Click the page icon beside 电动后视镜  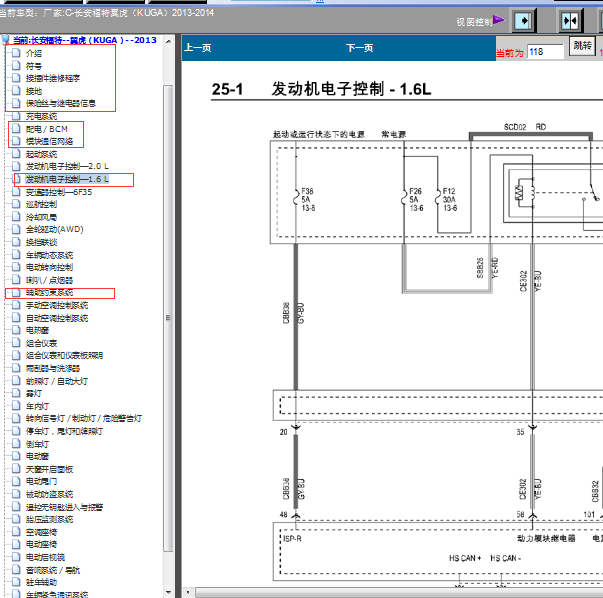[x=16, y=556]
